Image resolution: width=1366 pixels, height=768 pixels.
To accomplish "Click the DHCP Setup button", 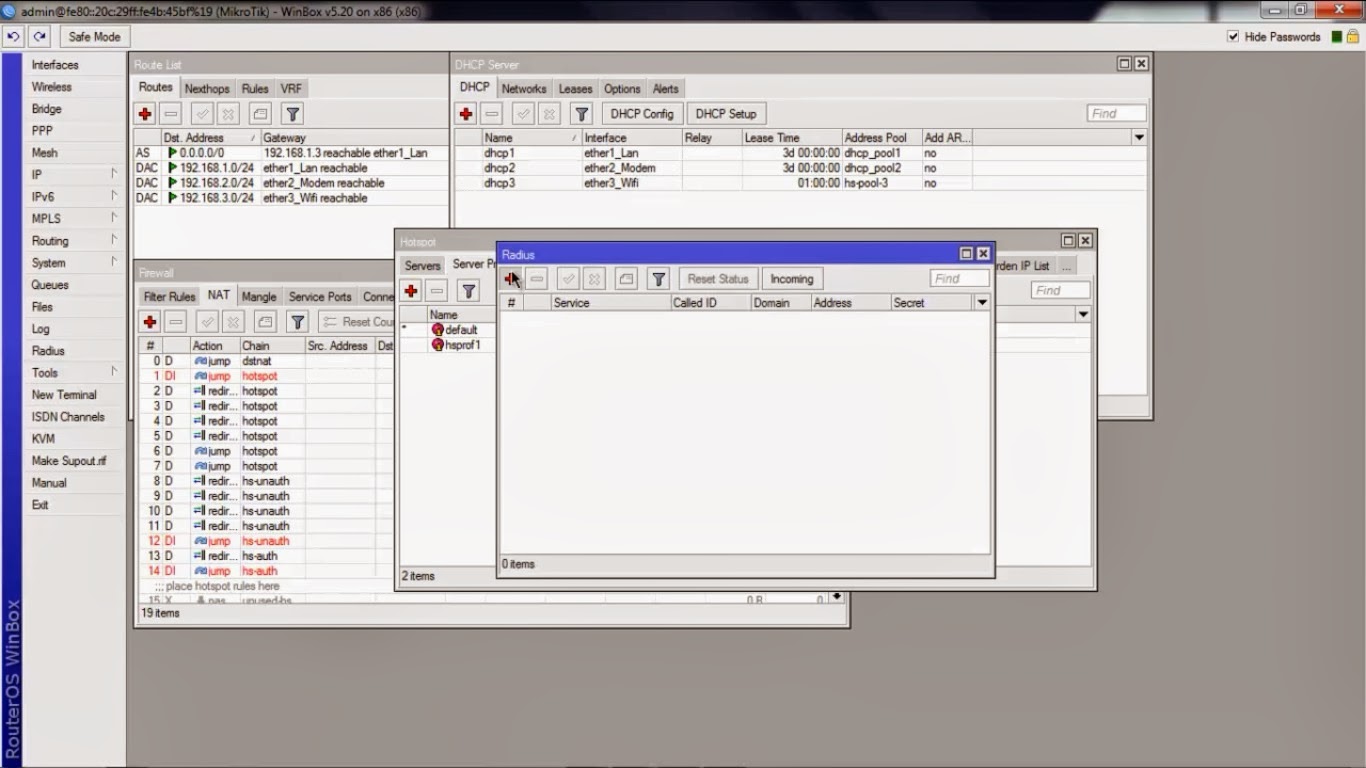I will pyautogui.click(x=726, y=114).
